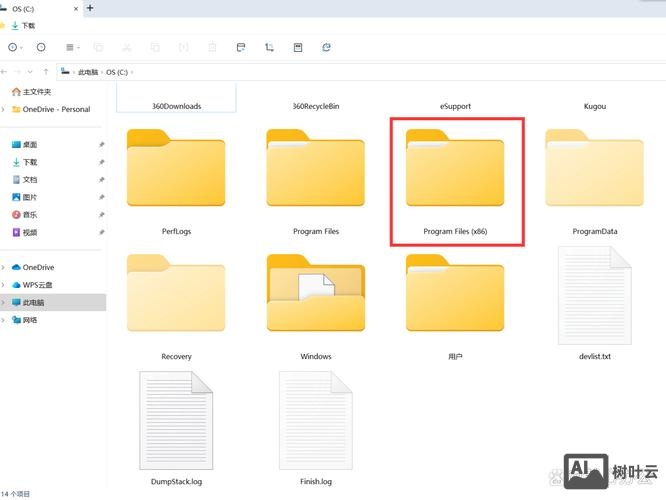Navigate up one level with the up arrow
Screen dimensions: 666x500
coord(46,72)
